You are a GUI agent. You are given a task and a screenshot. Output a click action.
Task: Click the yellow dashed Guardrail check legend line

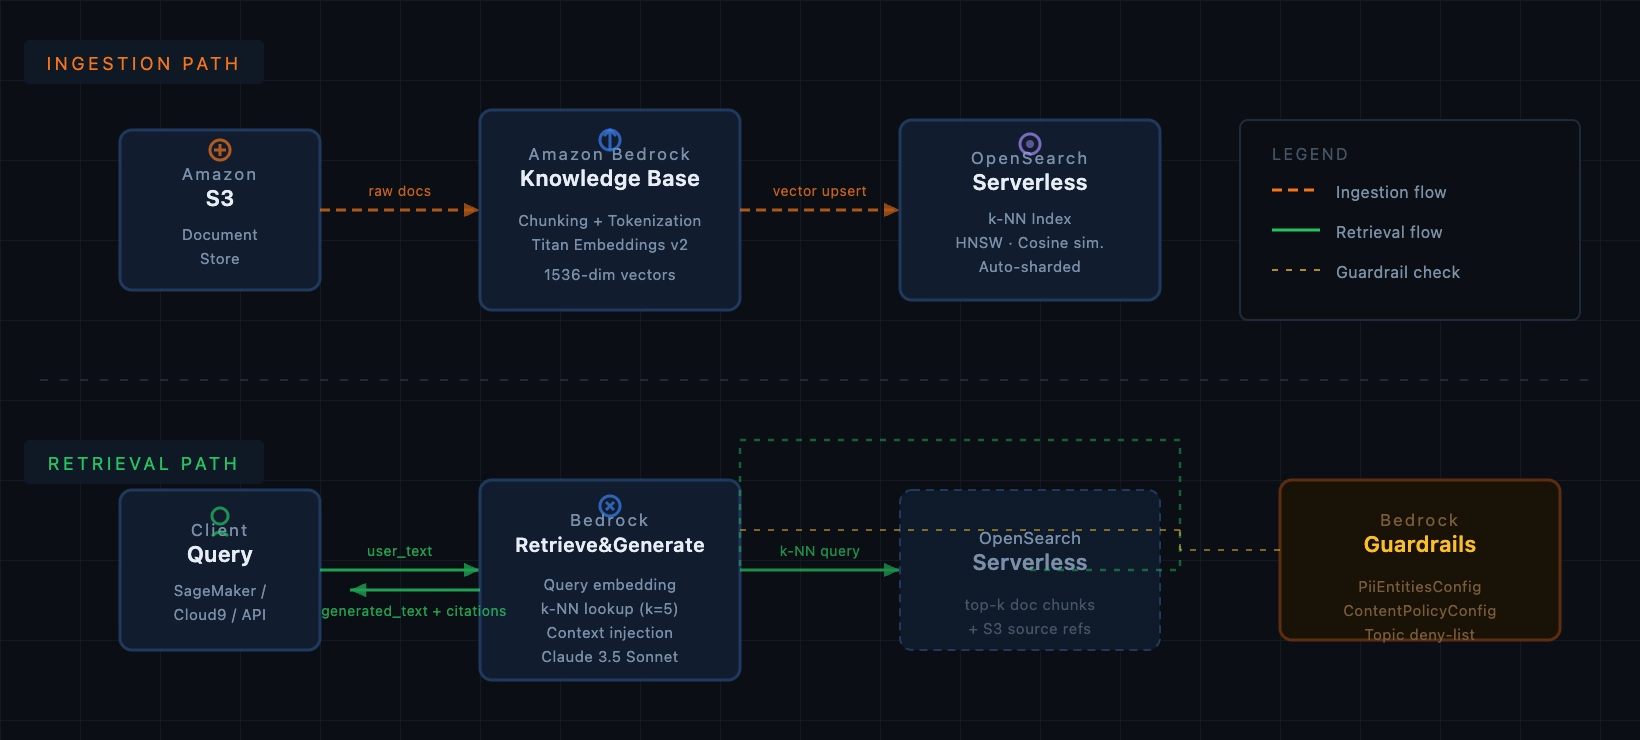(x=1296, y=270)
